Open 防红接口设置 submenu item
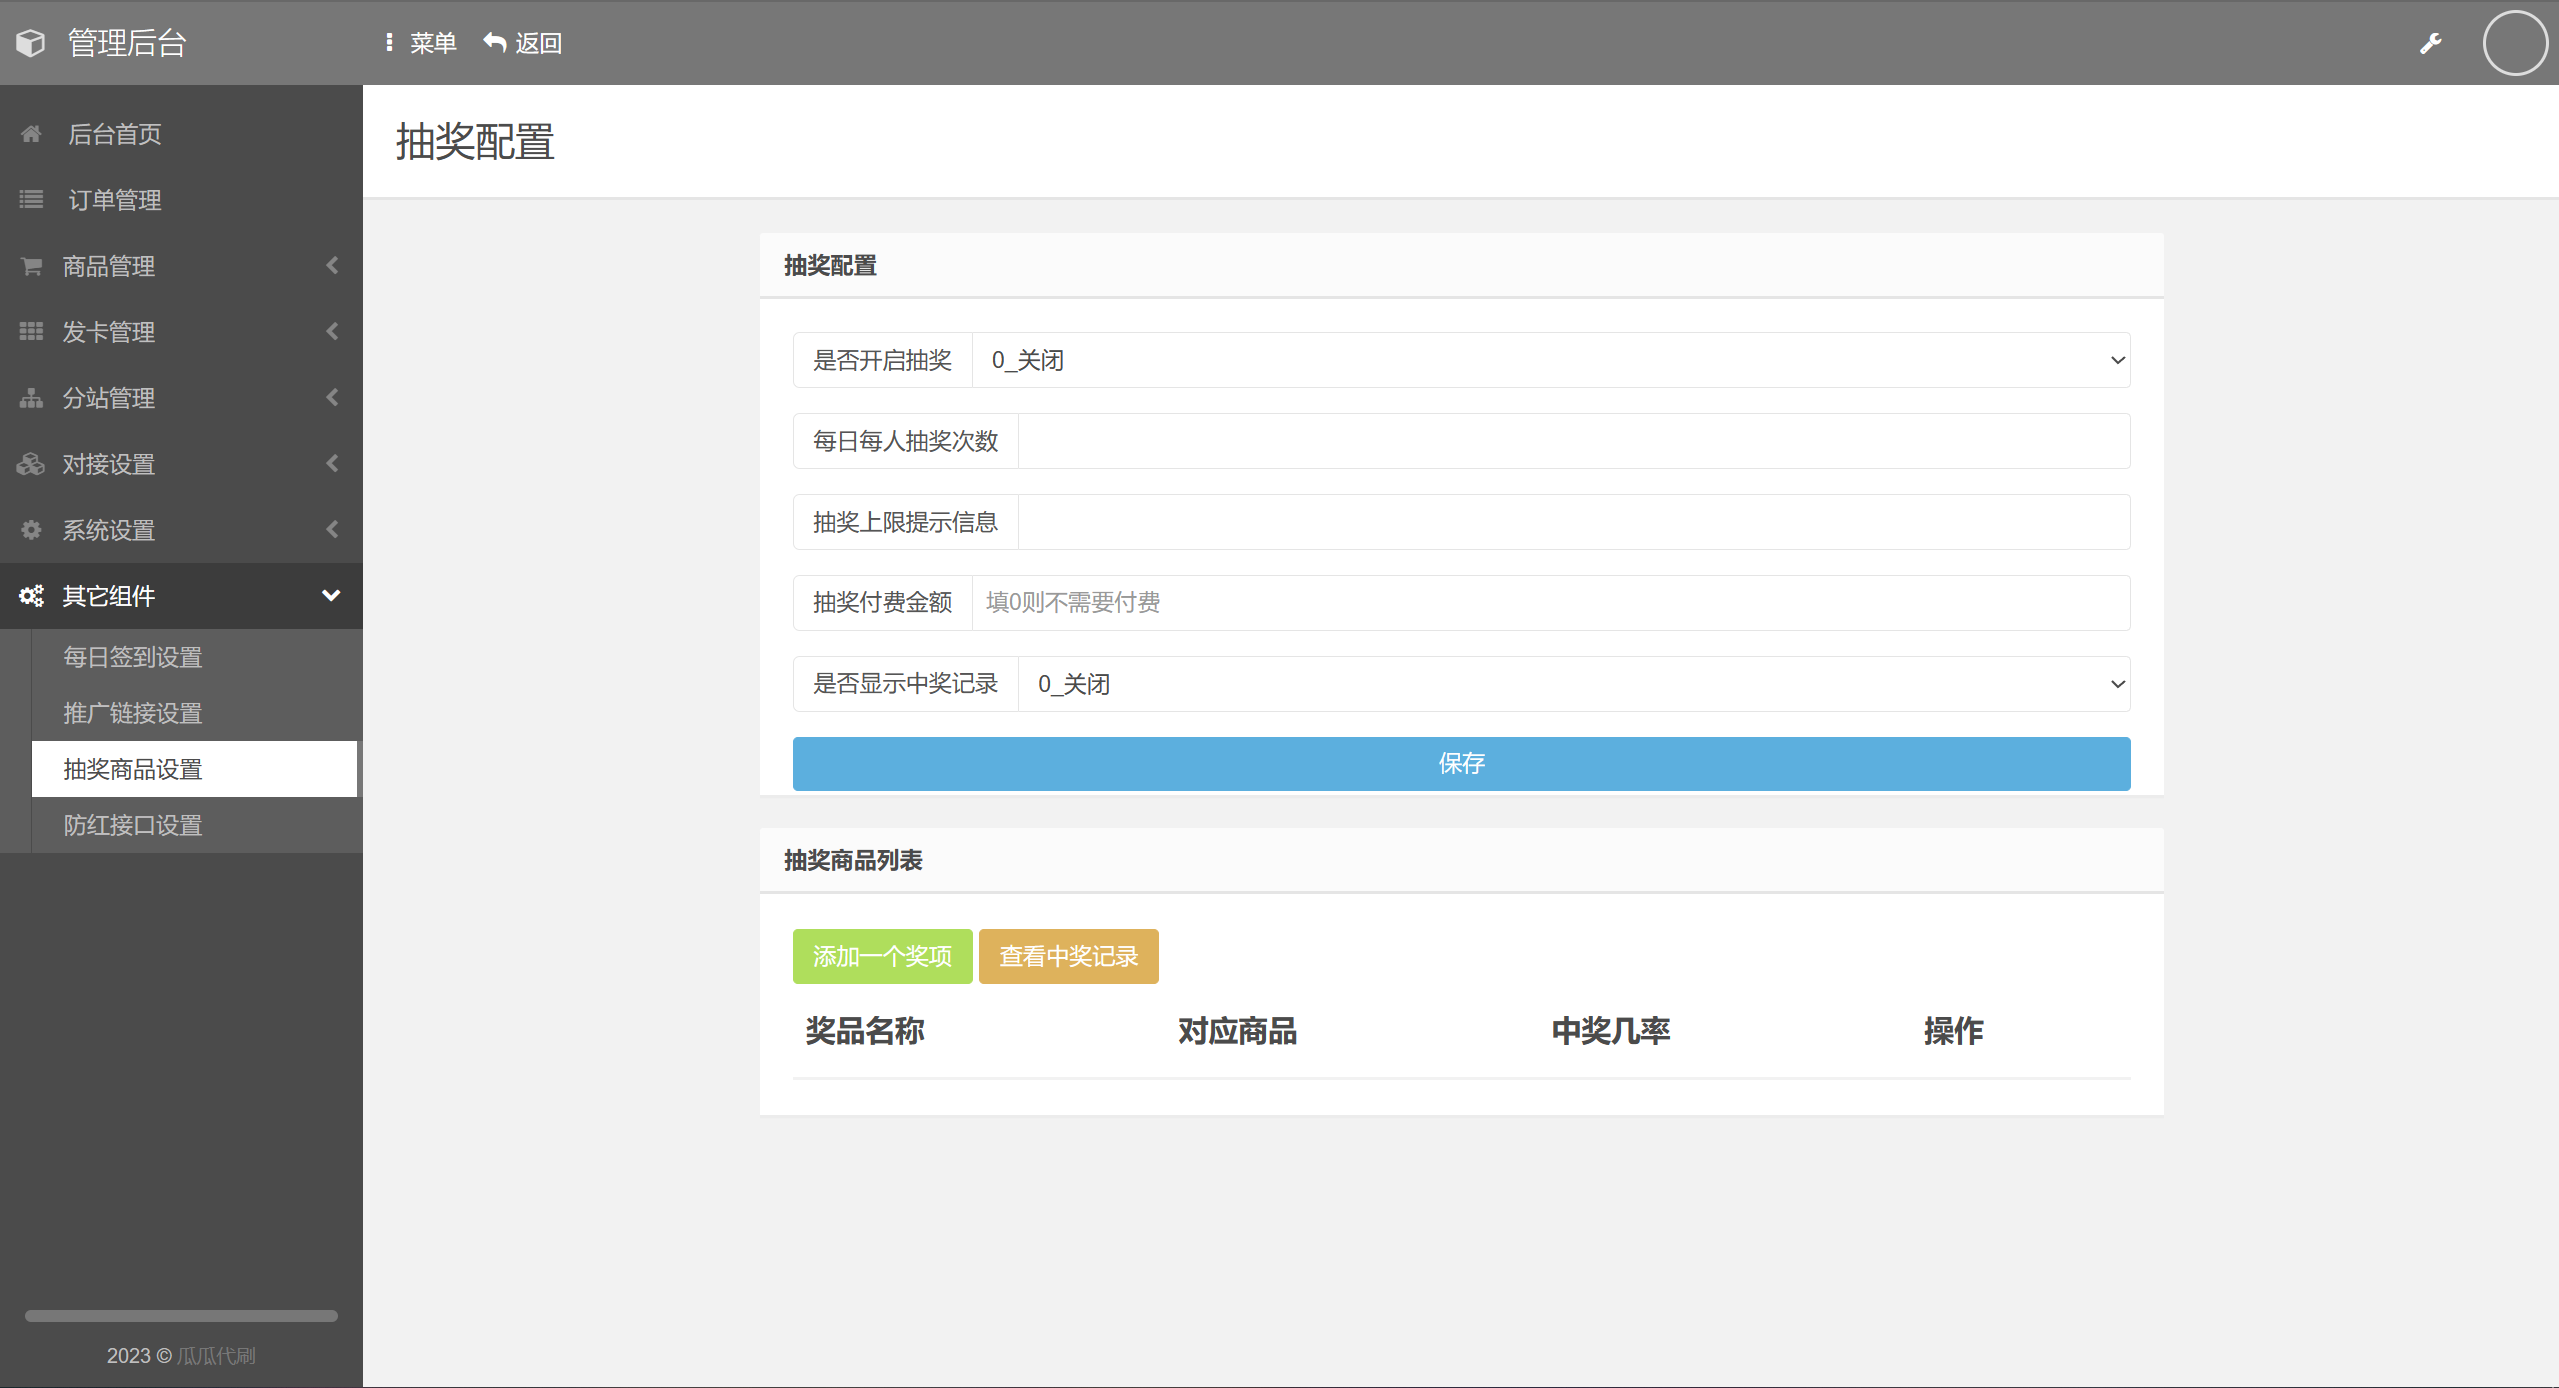Image resolution: width=2559 pixels, height=1388 pixels. pos(133,825)
